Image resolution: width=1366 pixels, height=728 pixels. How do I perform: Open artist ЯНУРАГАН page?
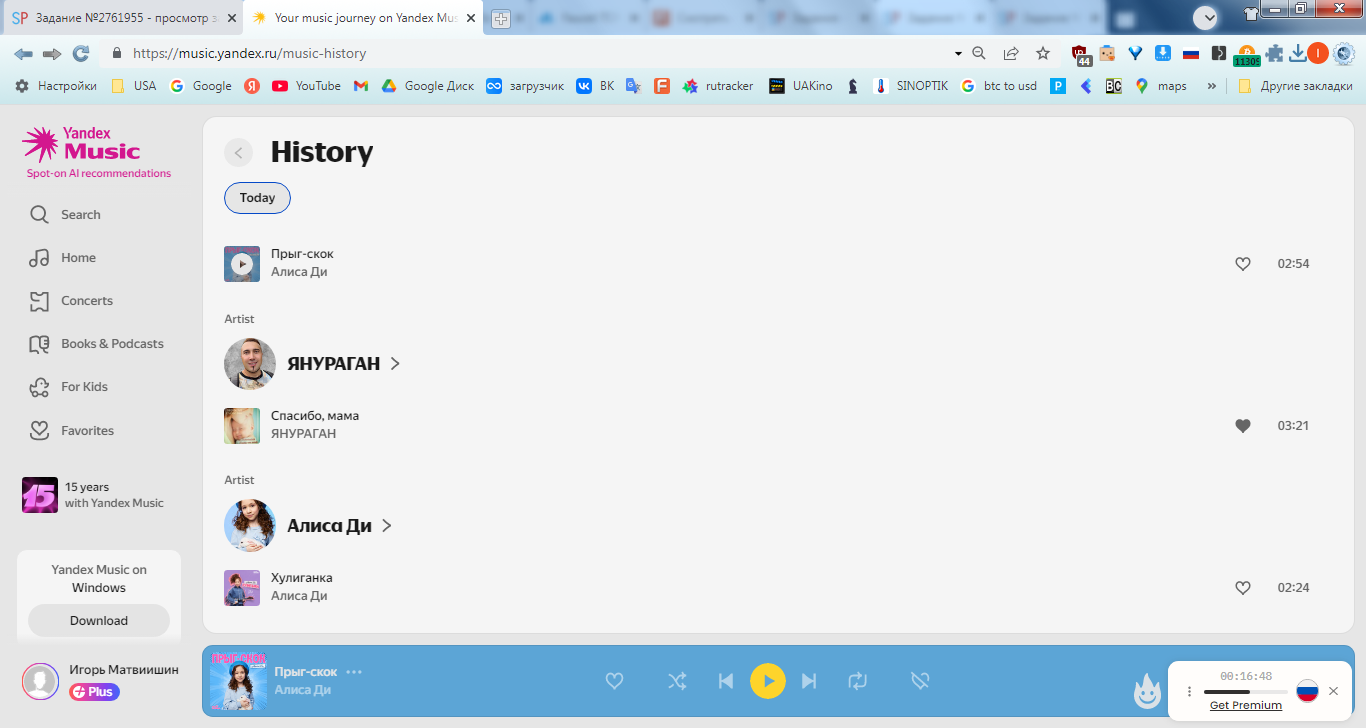[x=344, y=364]
